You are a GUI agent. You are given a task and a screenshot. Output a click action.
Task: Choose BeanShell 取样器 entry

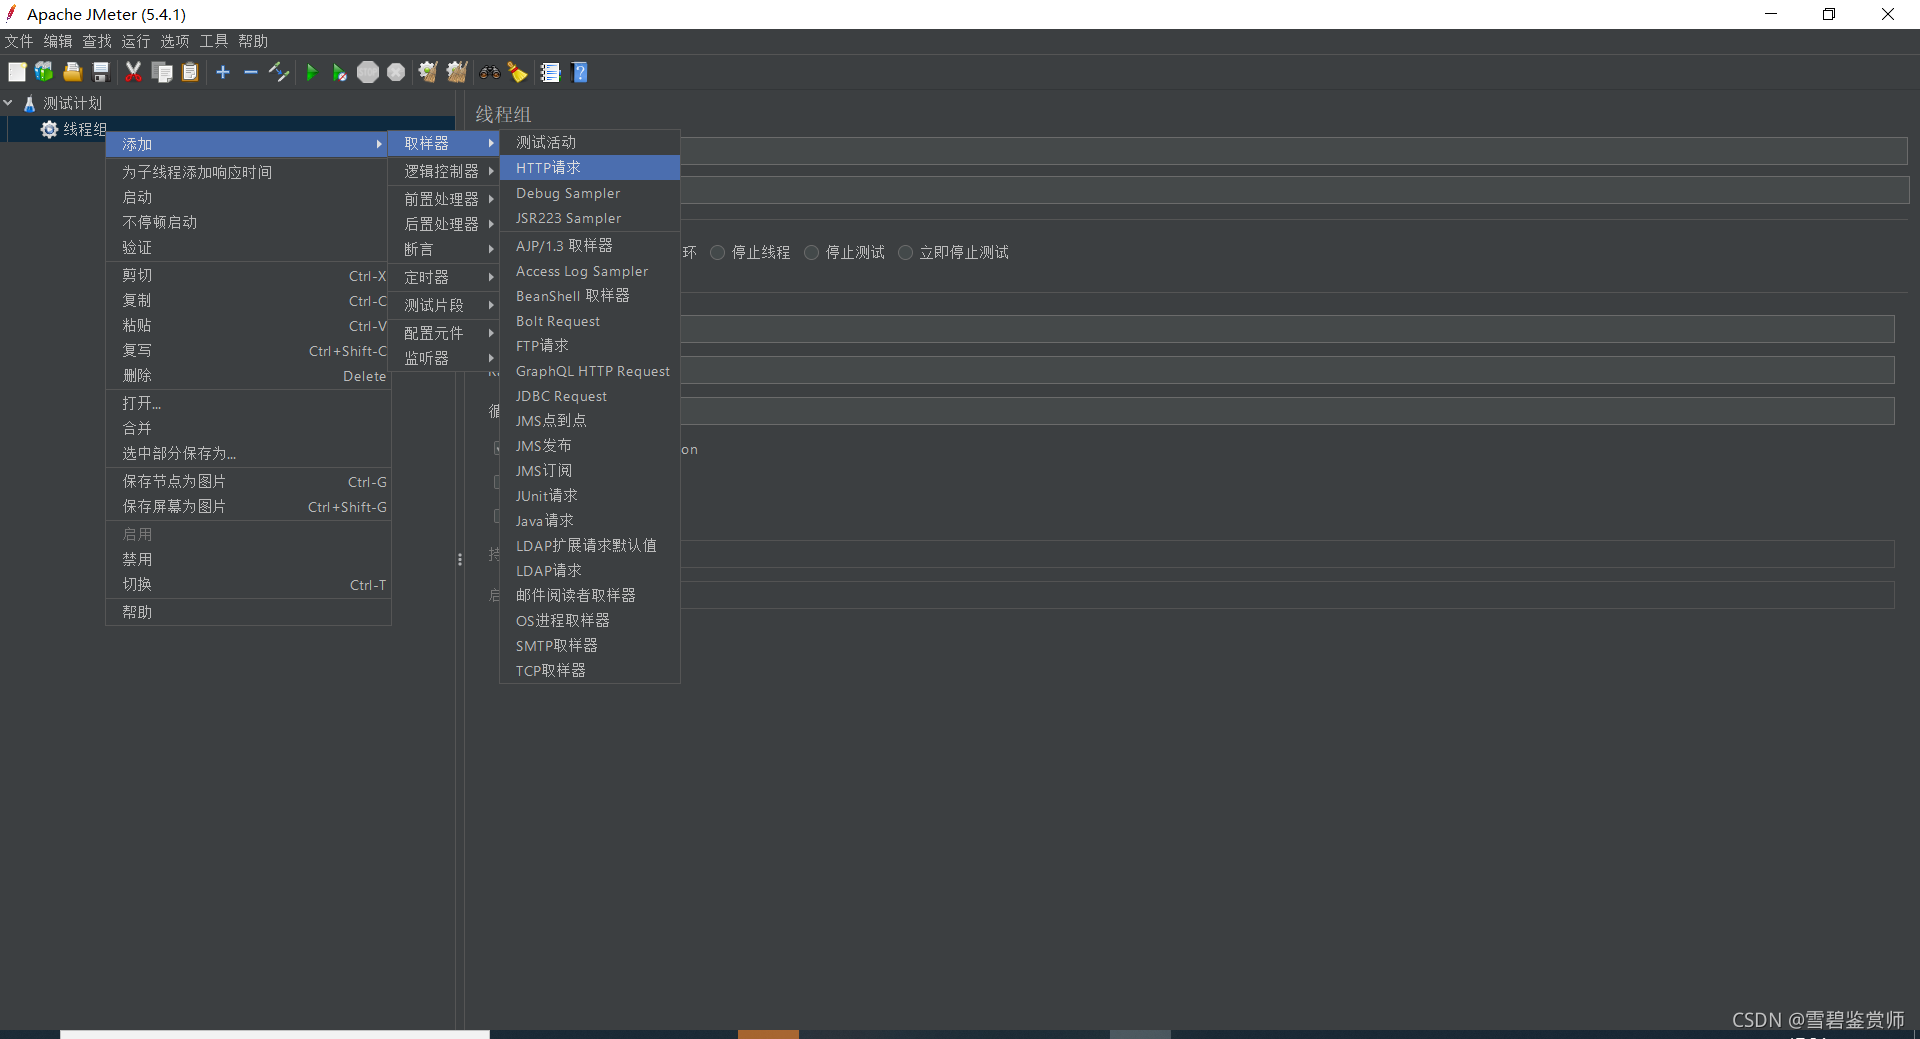coord(590,296)
